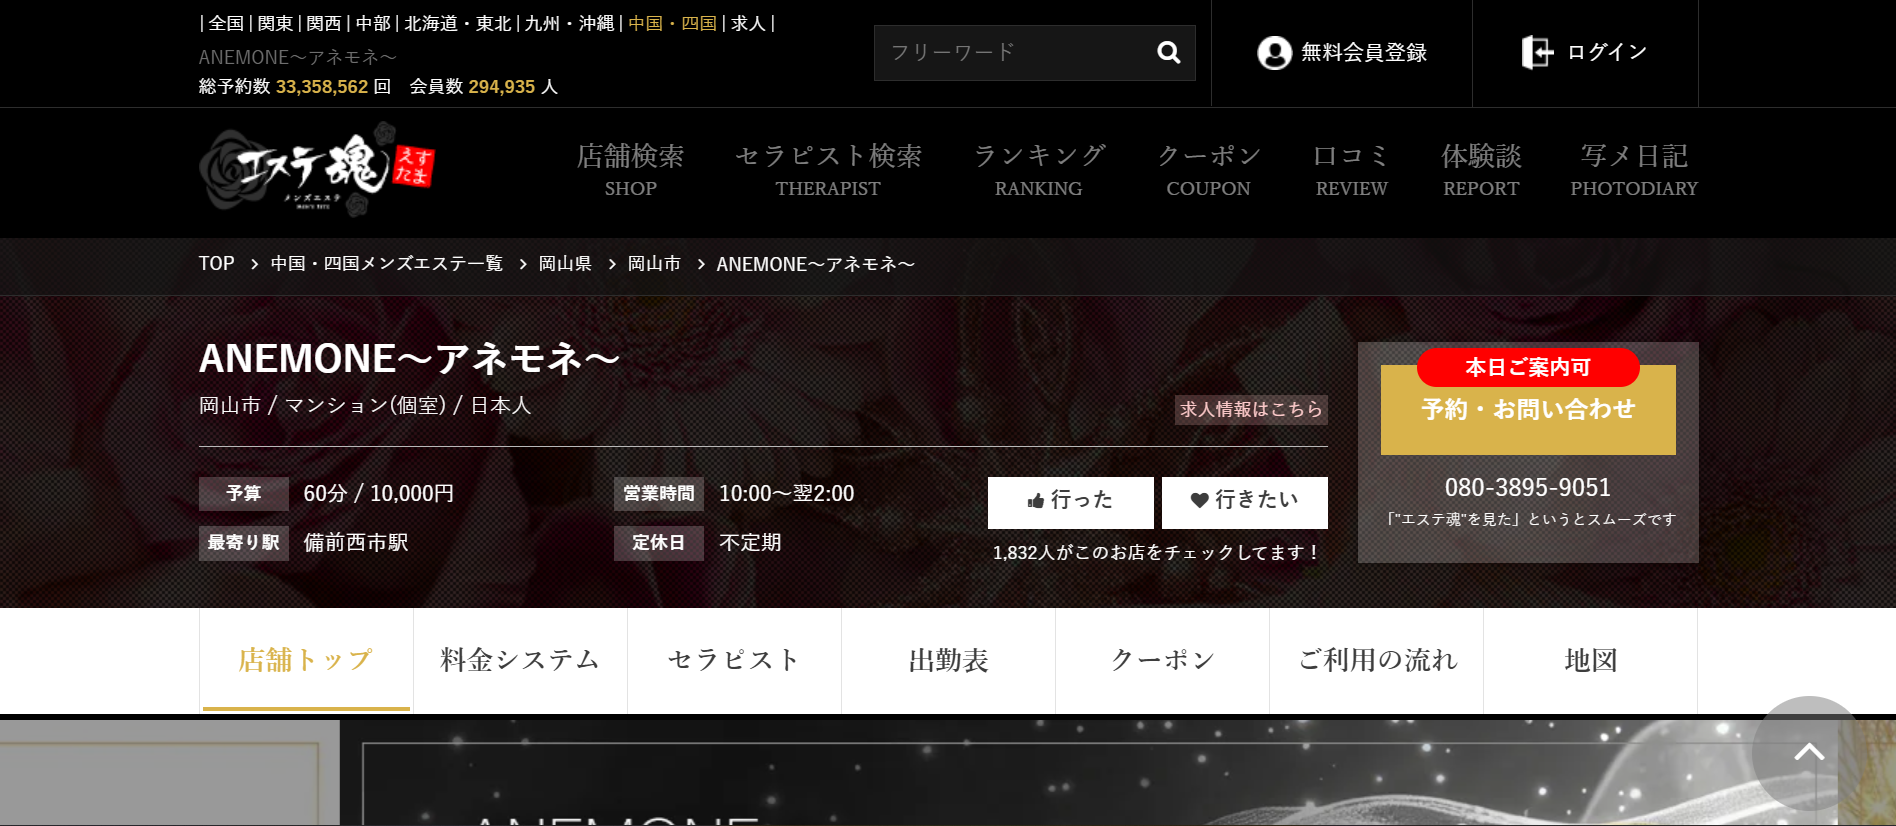
Task: Focus the フリーワード search field
Action: tap(1034, 53)
